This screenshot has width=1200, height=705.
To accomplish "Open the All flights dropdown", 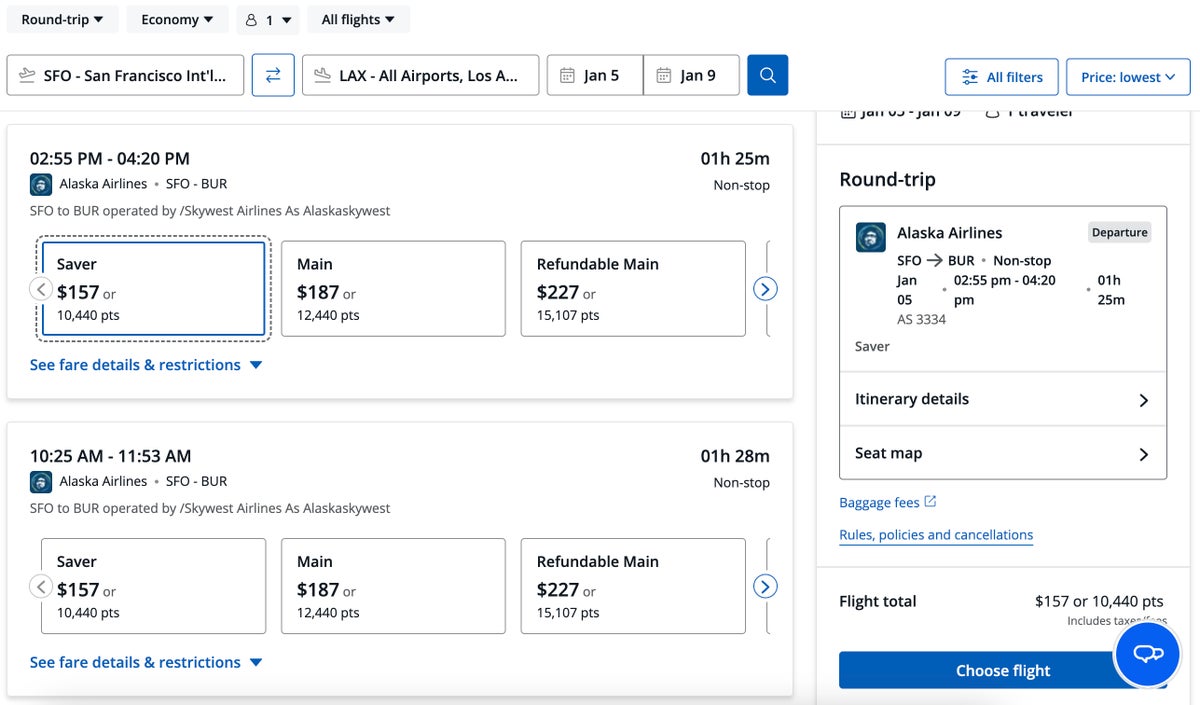I will pyautogui.click(x=358, y=19).
